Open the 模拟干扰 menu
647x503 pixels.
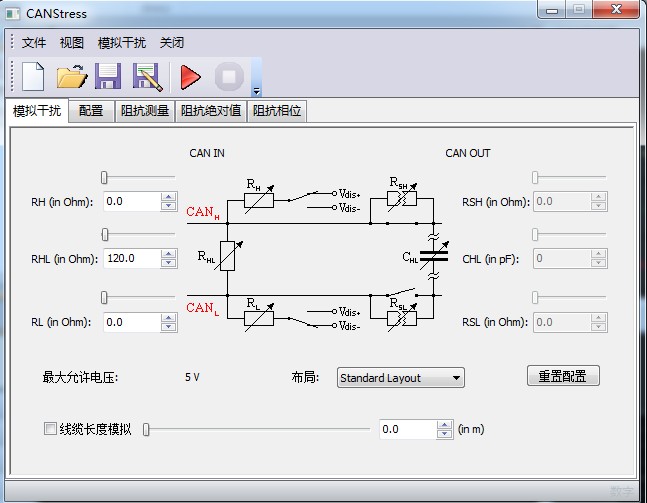coord(121,43)
